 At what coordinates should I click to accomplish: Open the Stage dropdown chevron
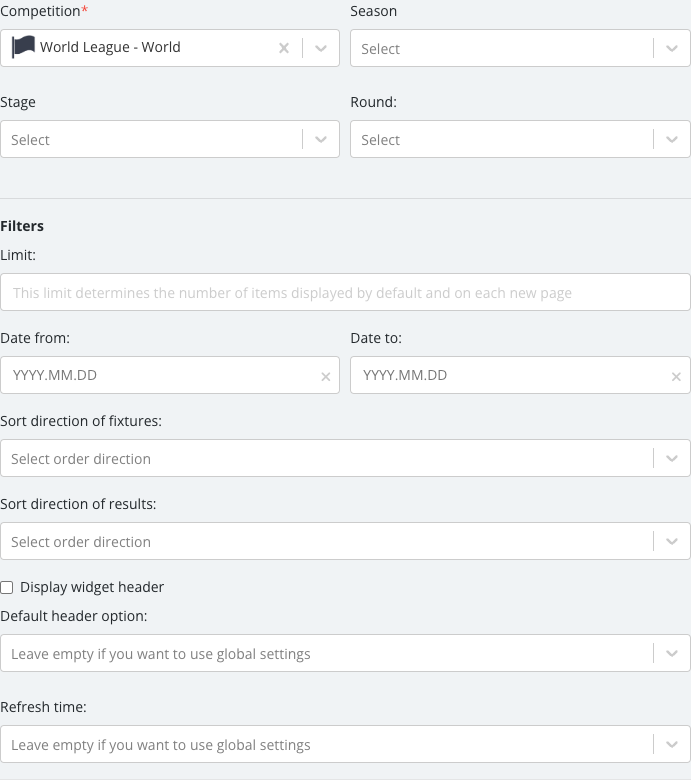(321, 139)
